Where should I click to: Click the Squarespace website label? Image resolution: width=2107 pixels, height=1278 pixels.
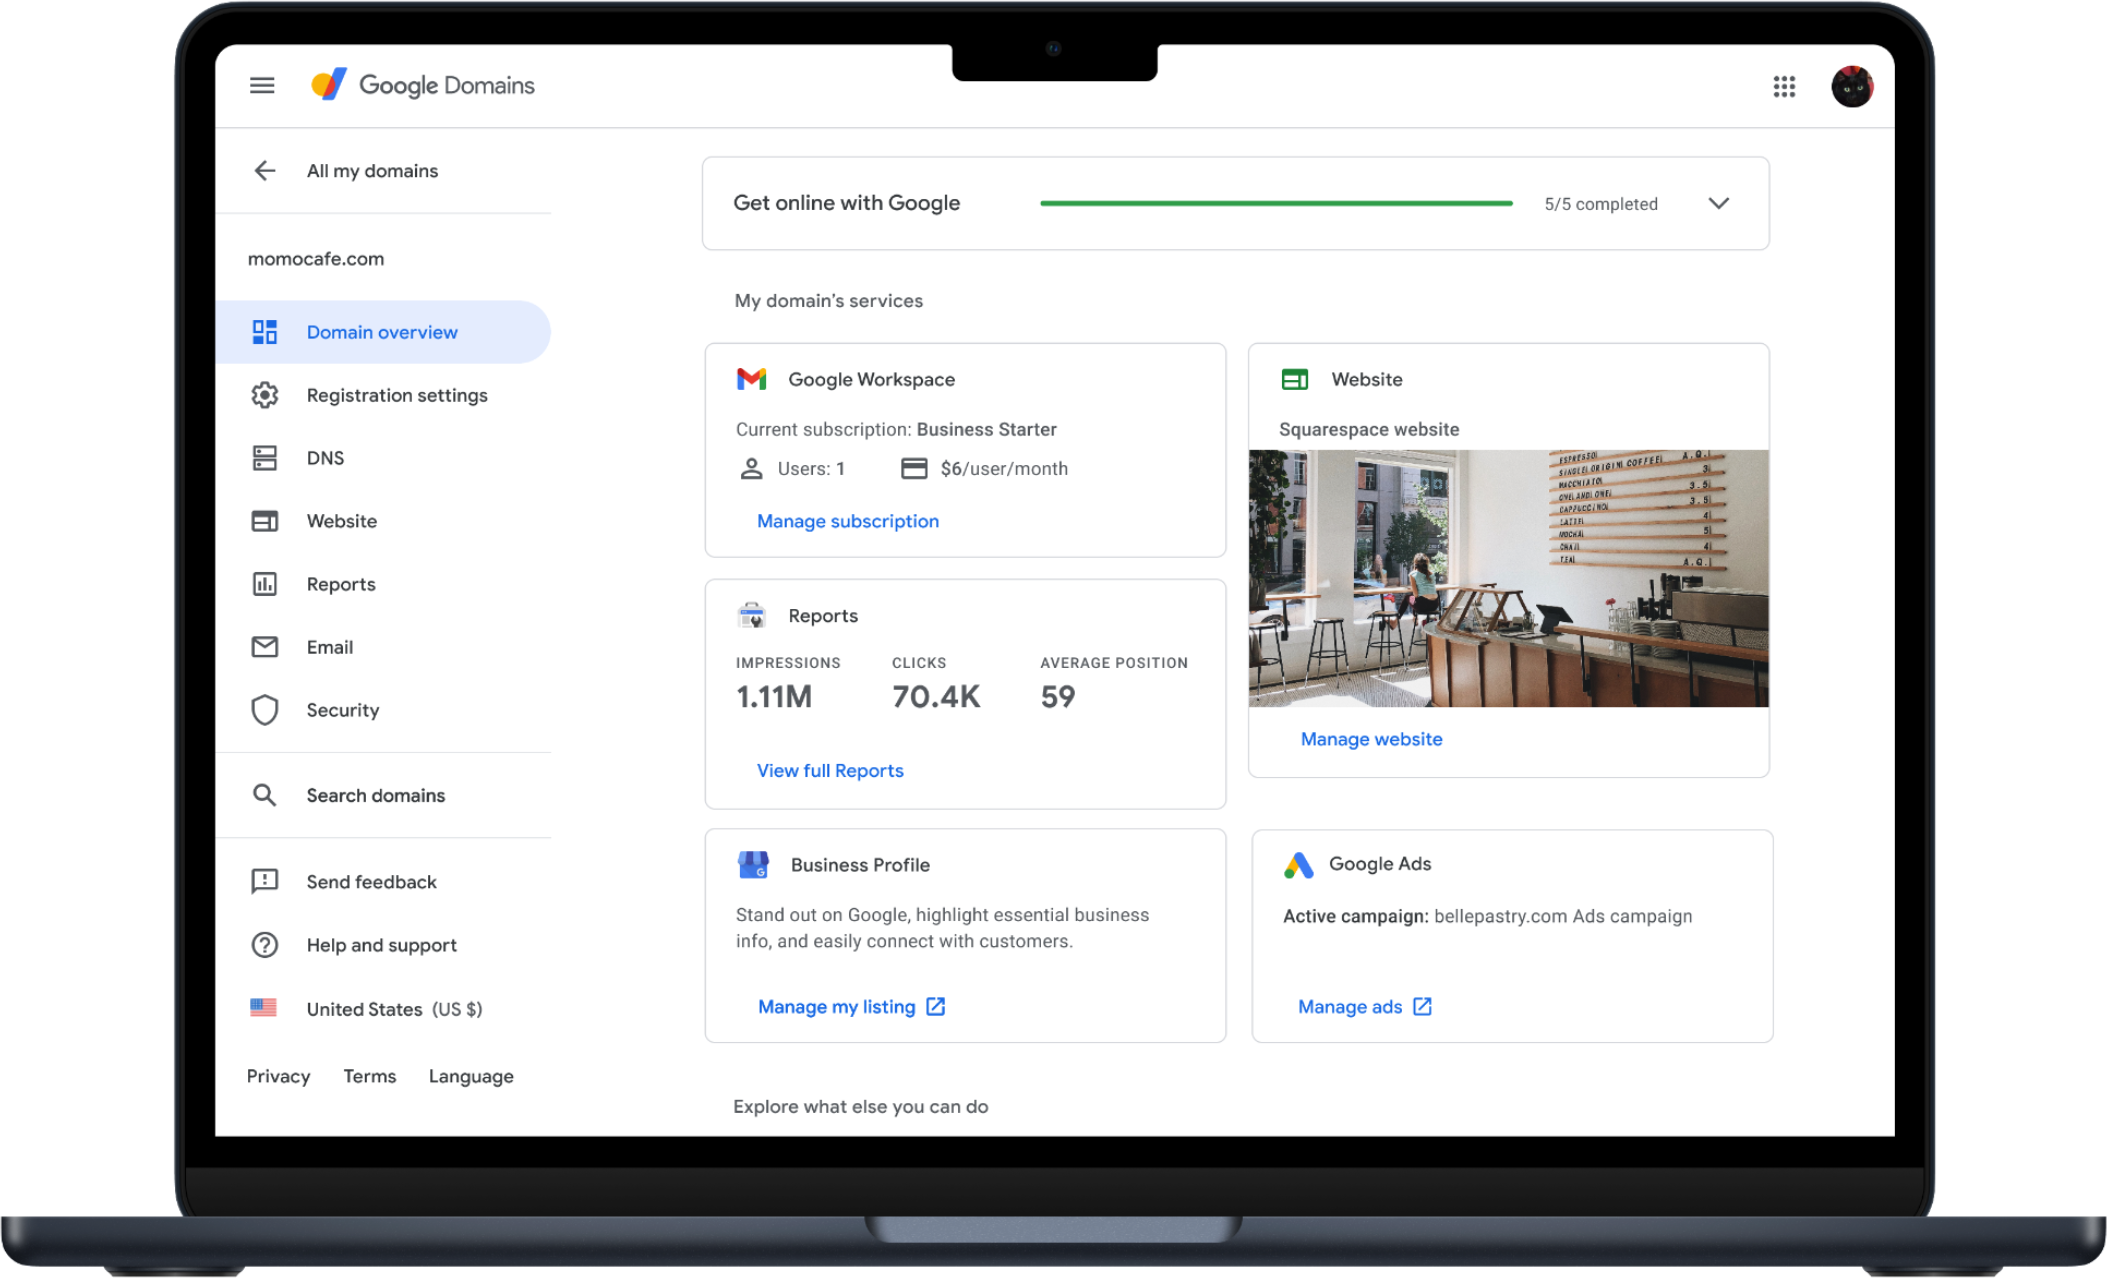pyautogui.click(x=1369, y=429)
